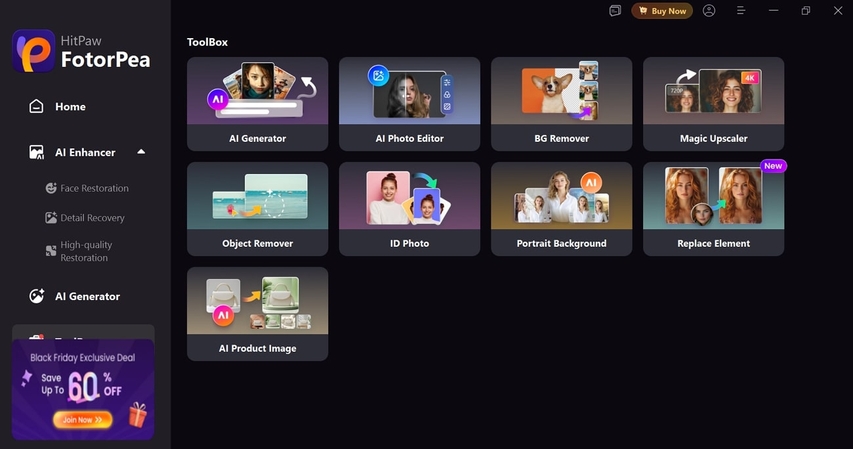The width and height of the screenshot is (853, 449).
Task: Launch the Object Remover tool
Action: pyautogui.click(x=257, y=209)
